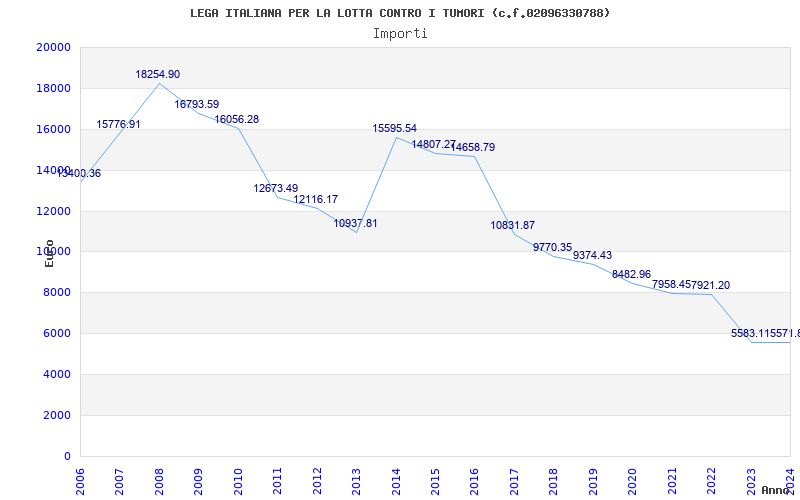
Task: Click x-axis year 2021
Action: tap(672, 481)
